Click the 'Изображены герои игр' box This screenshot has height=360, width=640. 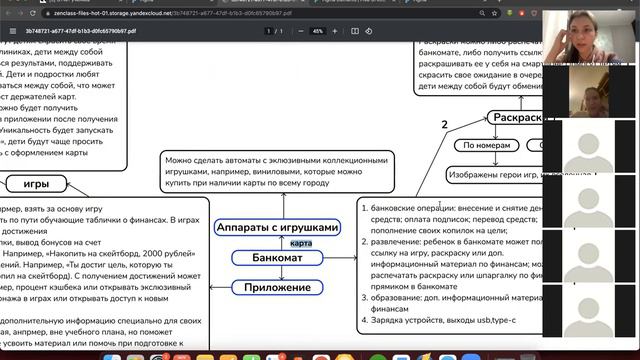click(495, 175)
